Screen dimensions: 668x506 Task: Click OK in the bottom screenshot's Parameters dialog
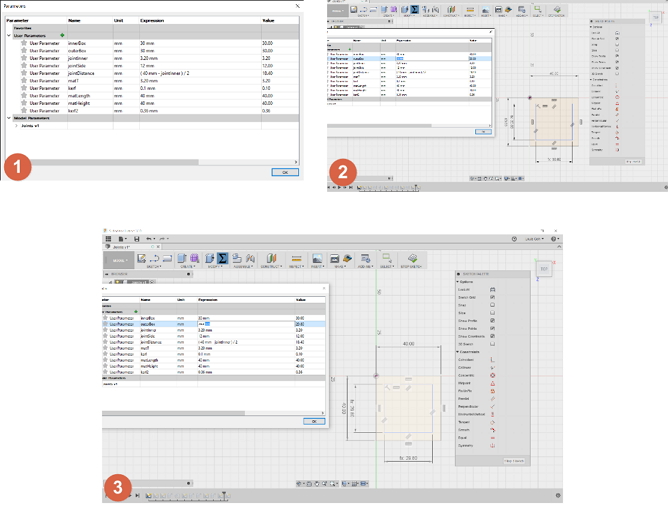click(314, 421)
